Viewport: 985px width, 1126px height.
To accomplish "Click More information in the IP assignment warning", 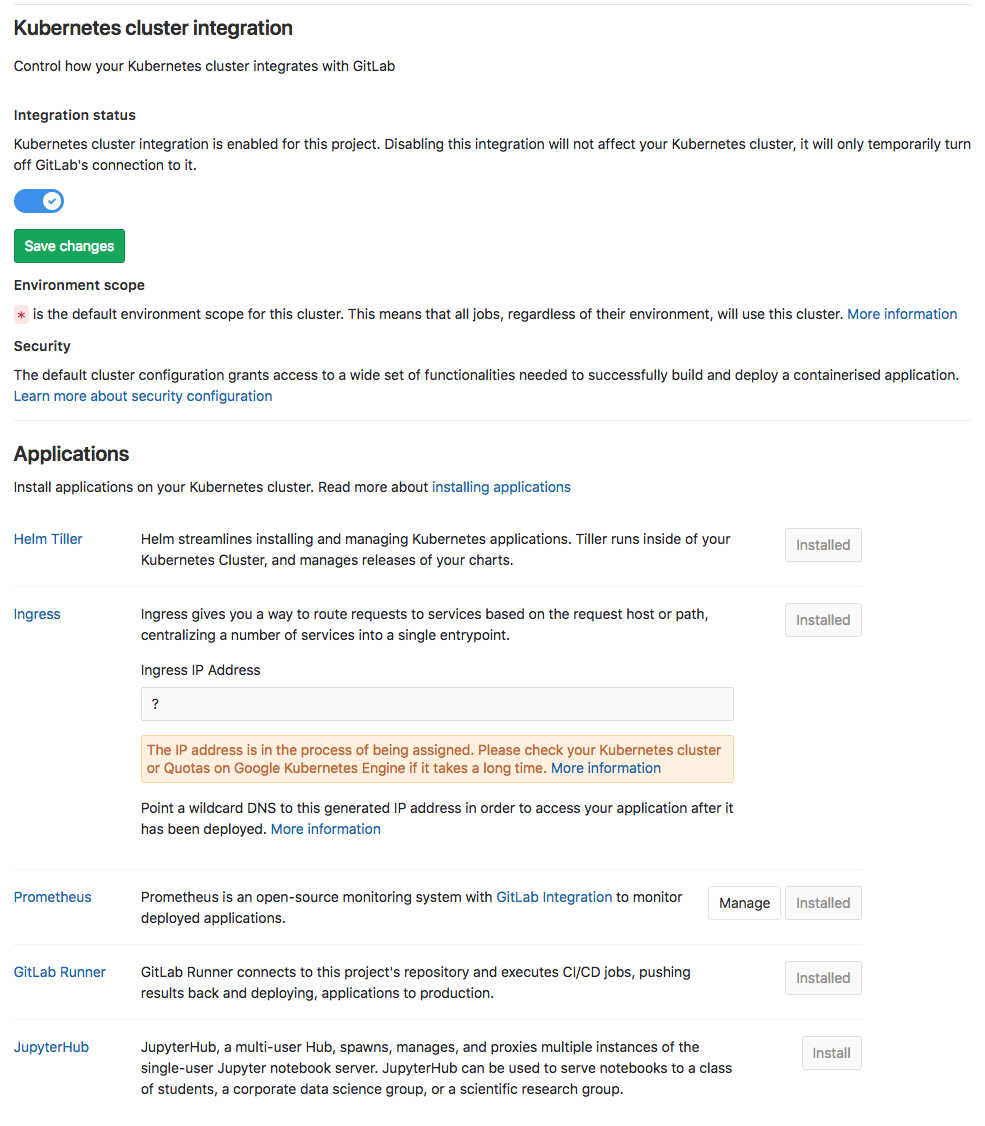I will 604,767.
